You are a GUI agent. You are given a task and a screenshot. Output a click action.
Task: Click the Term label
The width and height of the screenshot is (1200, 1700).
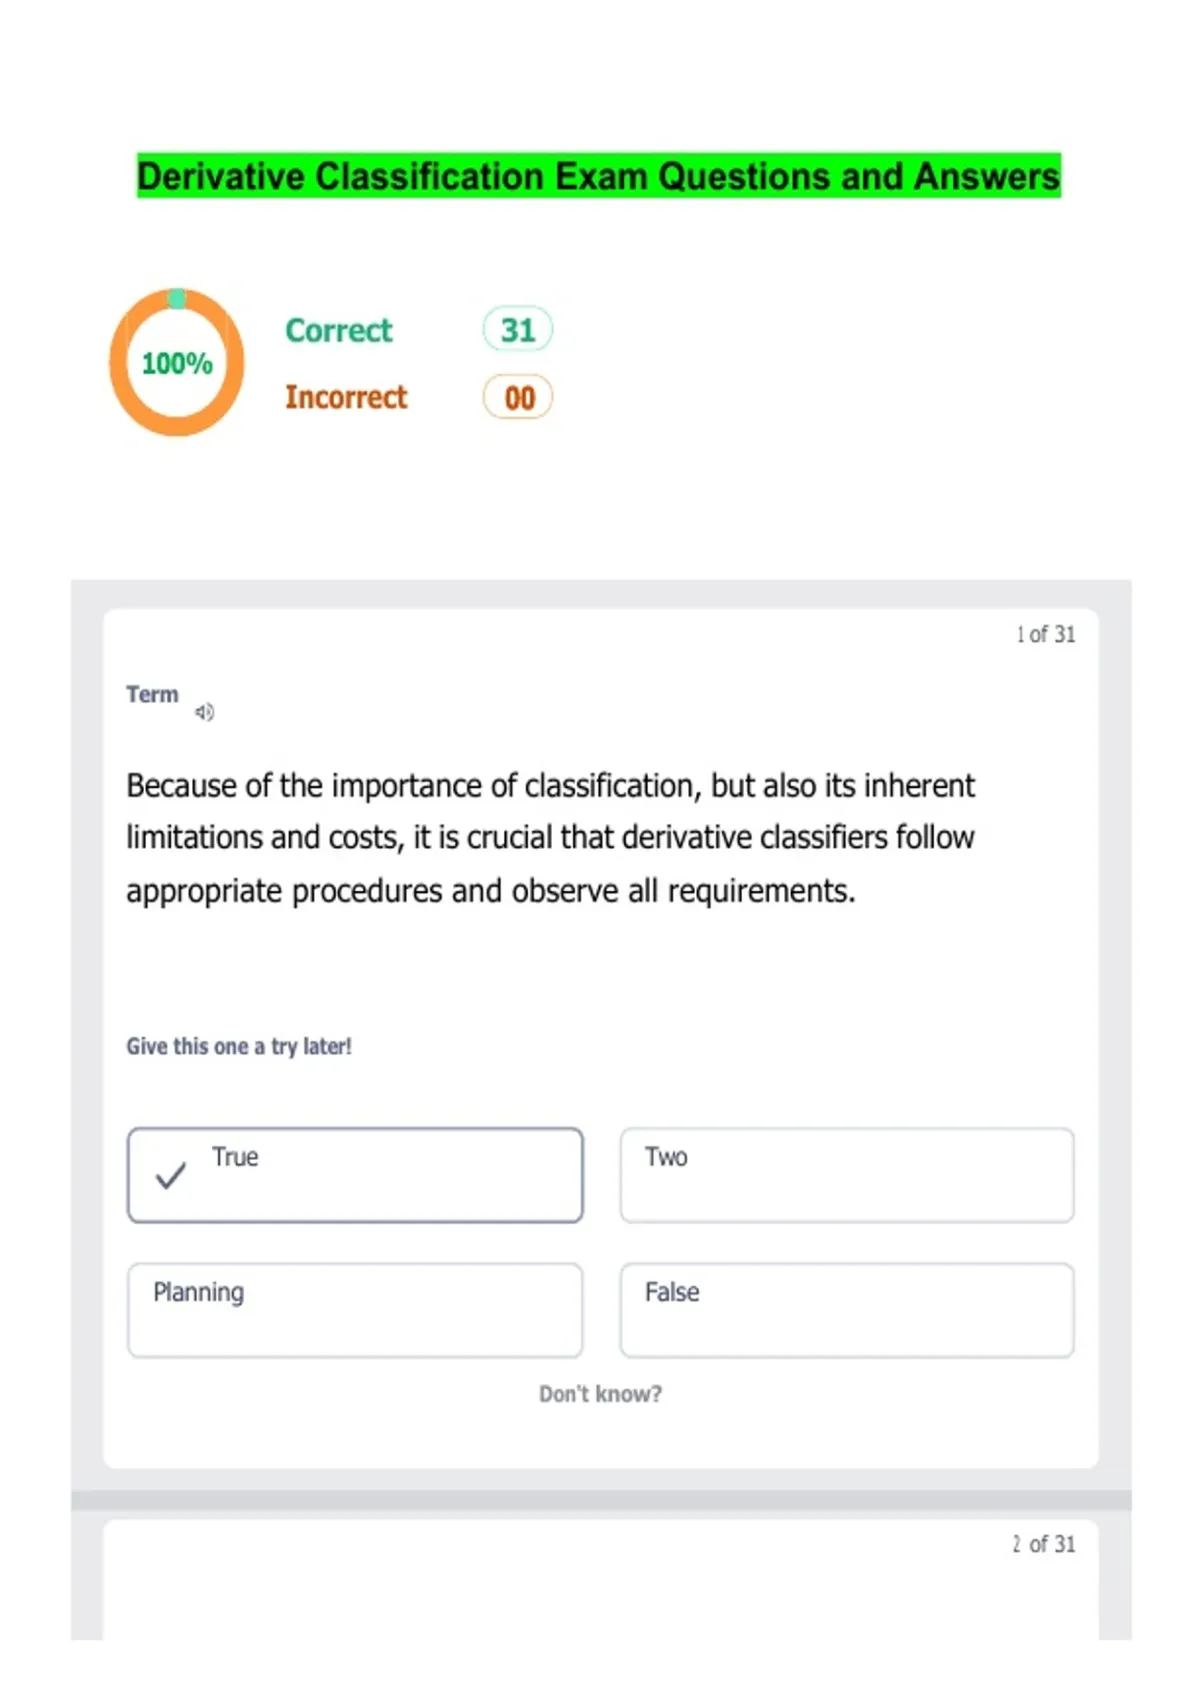(152, 694)
